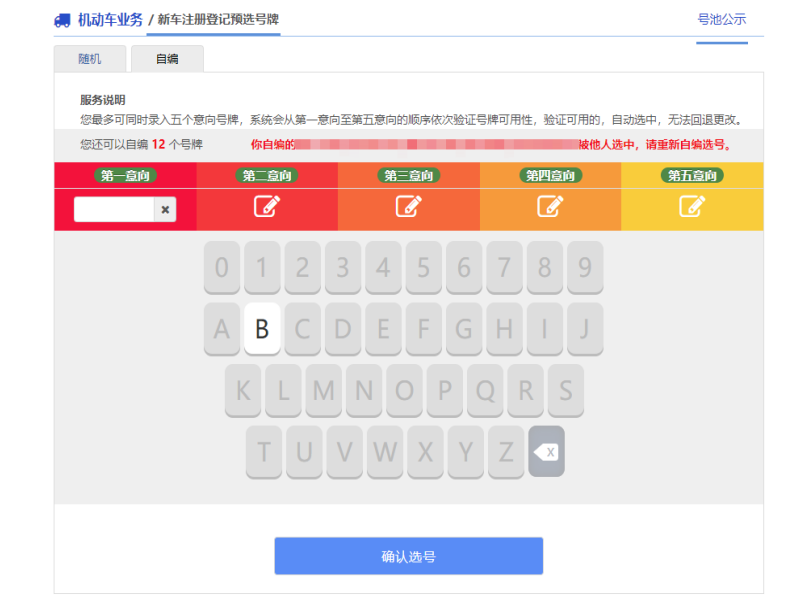The height and width of the screenshot is (599, 803).
Task: Tap keyboard key A
Action: point(222,329)
